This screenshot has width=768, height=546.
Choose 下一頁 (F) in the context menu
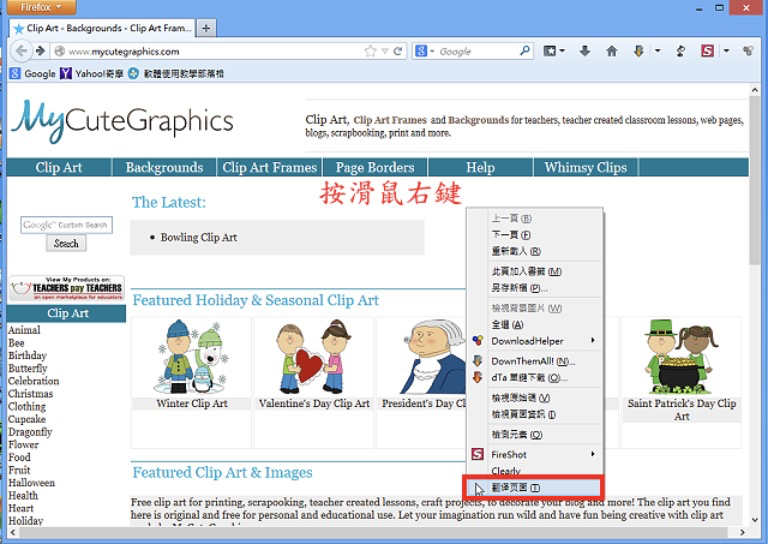pyautogui.click(x=534, y=235)
